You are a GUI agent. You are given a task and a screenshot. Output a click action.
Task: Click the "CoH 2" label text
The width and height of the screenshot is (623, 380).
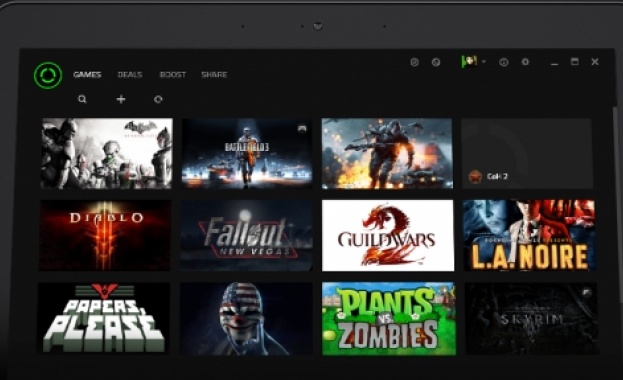pyautogui.click(x=497, y=176)
